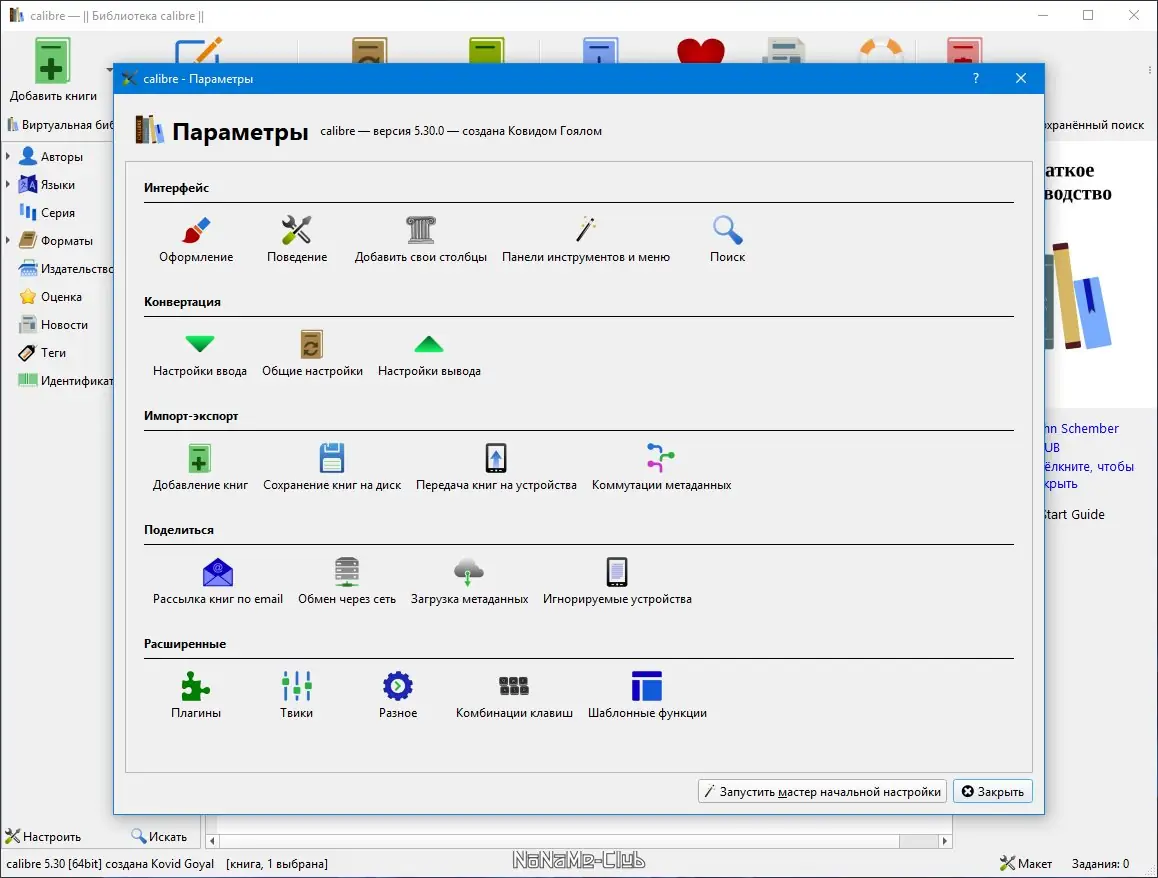Close the Параметры dialog with X

(x=1021, y=78)
